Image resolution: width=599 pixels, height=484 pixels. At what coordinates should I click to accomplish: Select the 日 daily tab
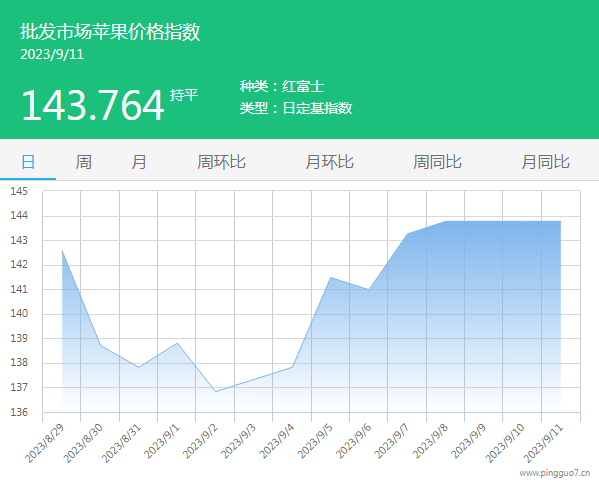tap(28, 162)
